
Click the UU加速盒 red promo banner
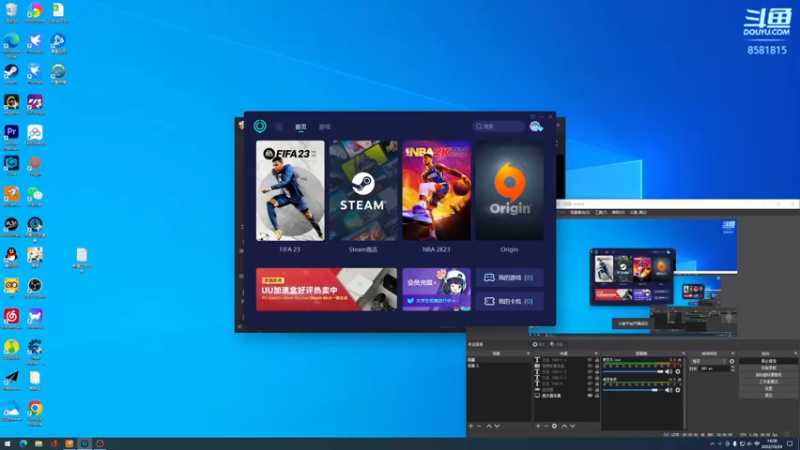pyautogui.click(x=326, y=289)
